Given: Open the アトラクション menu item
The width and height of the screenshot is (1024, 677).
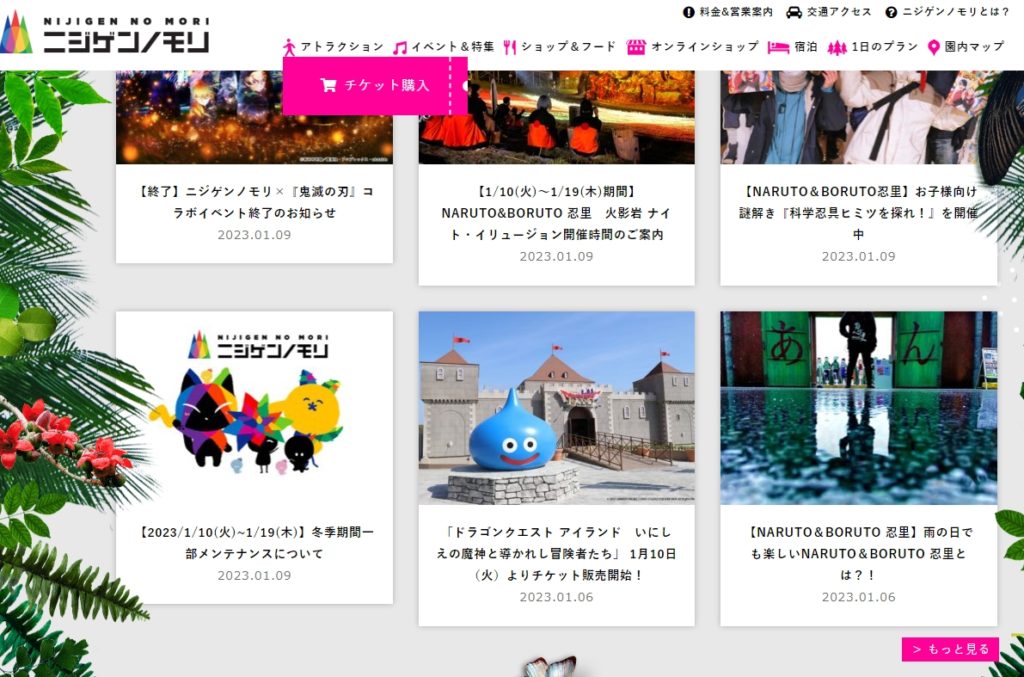Looking at the screenshot, I should click(x=341, y=47).
